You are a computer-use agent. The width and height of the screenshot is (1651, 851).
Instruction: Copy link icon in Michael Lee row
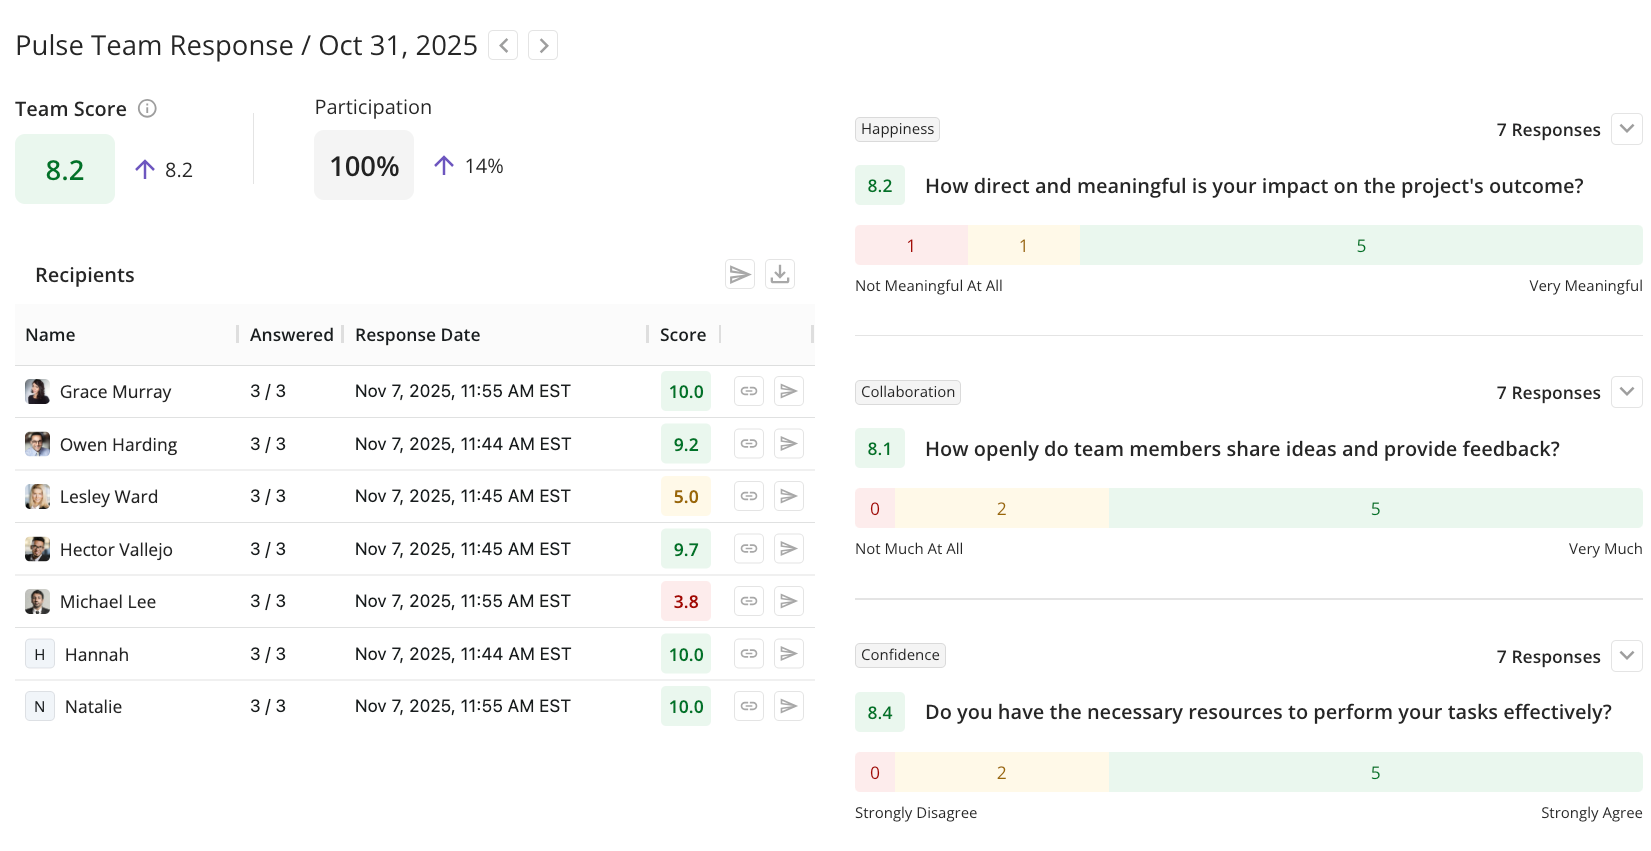(749, 601)
